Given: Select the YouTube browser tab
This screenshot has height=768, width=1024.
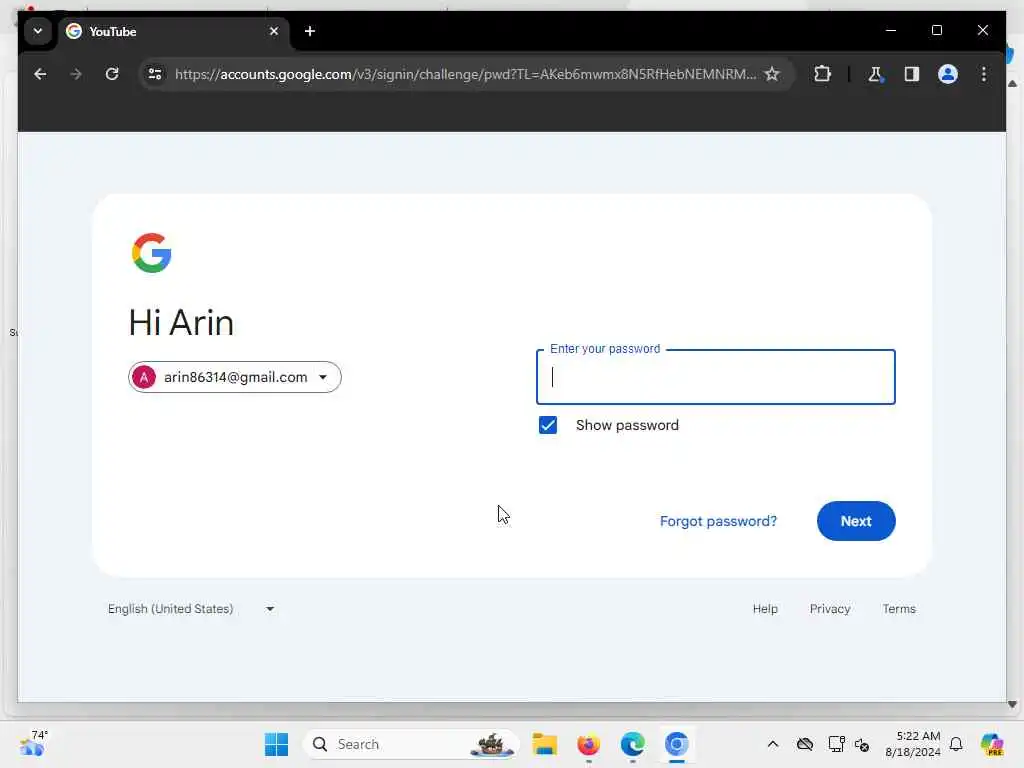Looking at the screenshot, I should [x=173, y=31].
